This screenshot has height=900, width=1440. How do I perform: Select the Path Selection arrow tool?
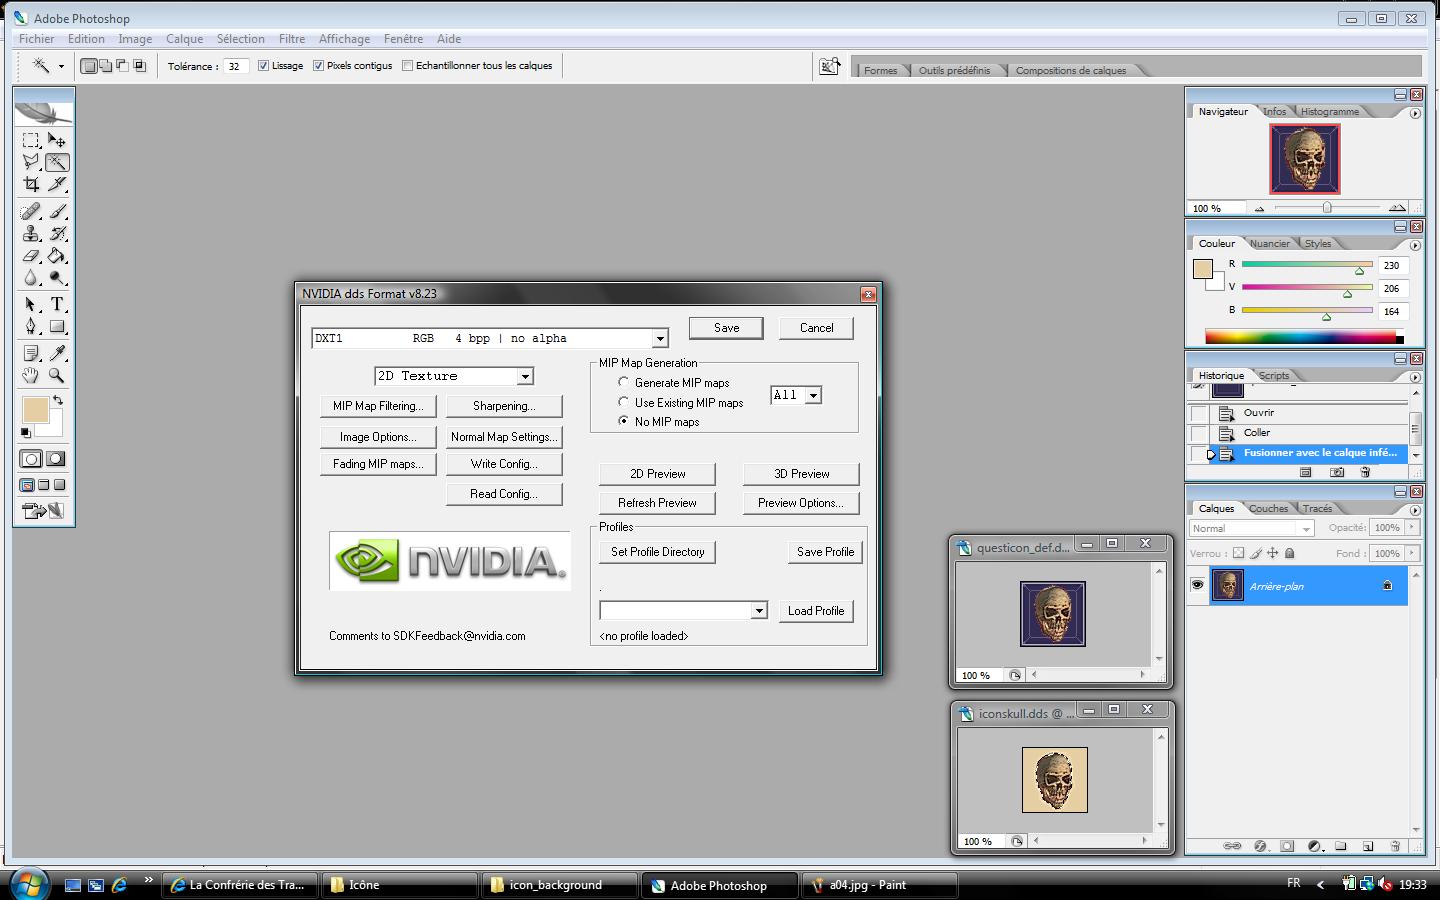point(31,304)
